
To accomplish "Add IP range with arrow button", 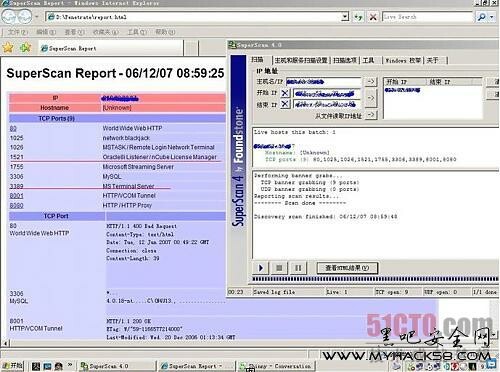I will (371, 98).
